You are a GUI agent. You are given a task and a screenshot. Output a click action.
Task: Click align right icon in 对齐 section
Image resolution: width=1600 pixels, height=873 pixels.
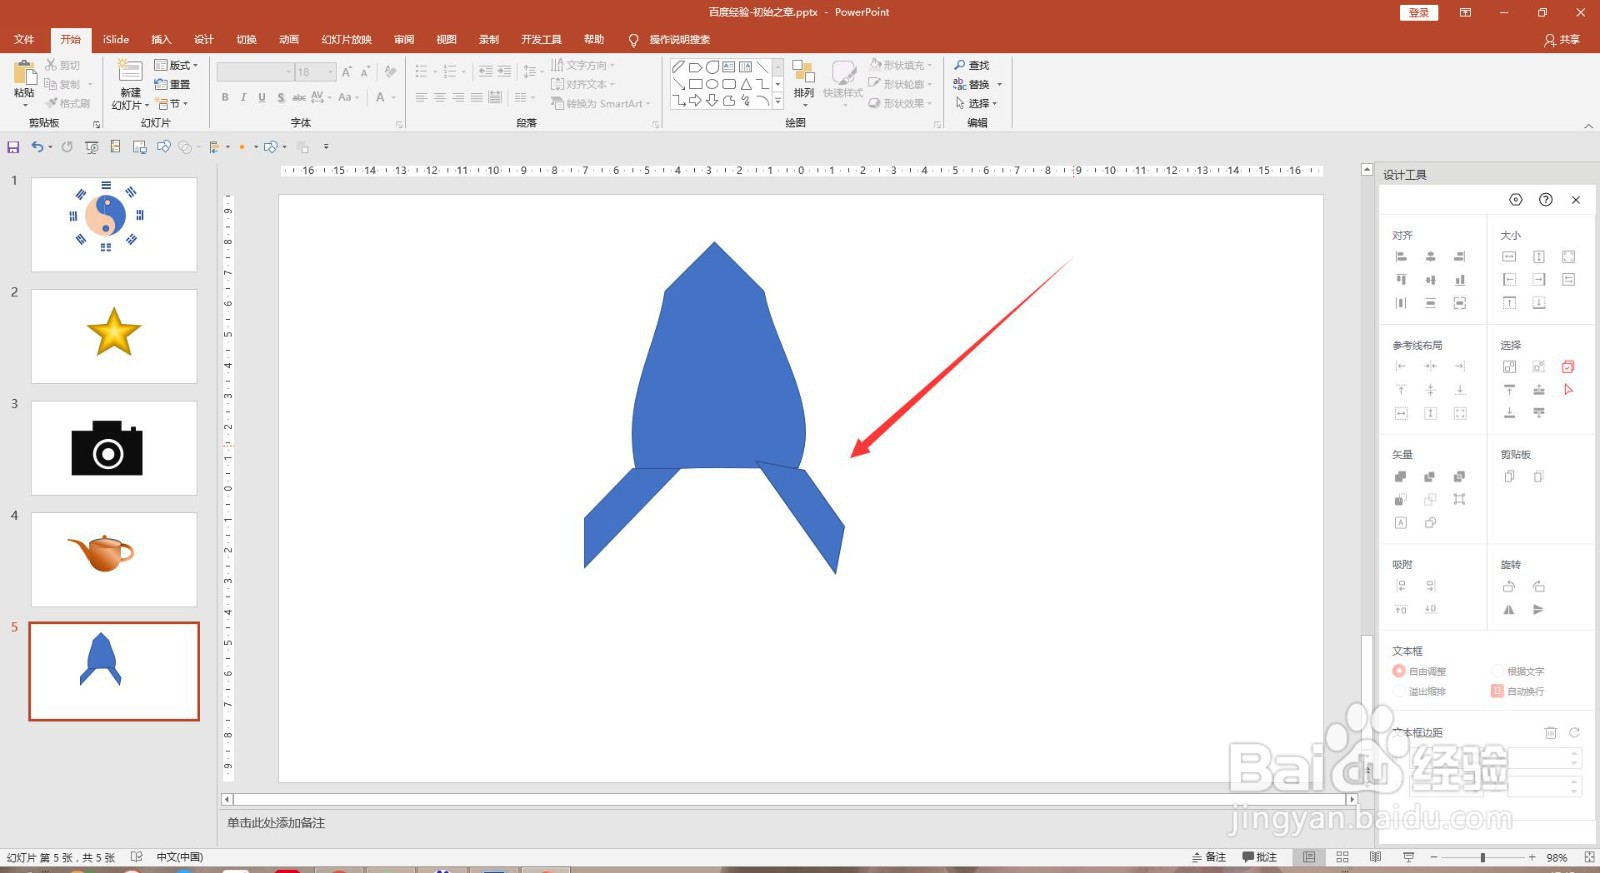[1460, 257]
